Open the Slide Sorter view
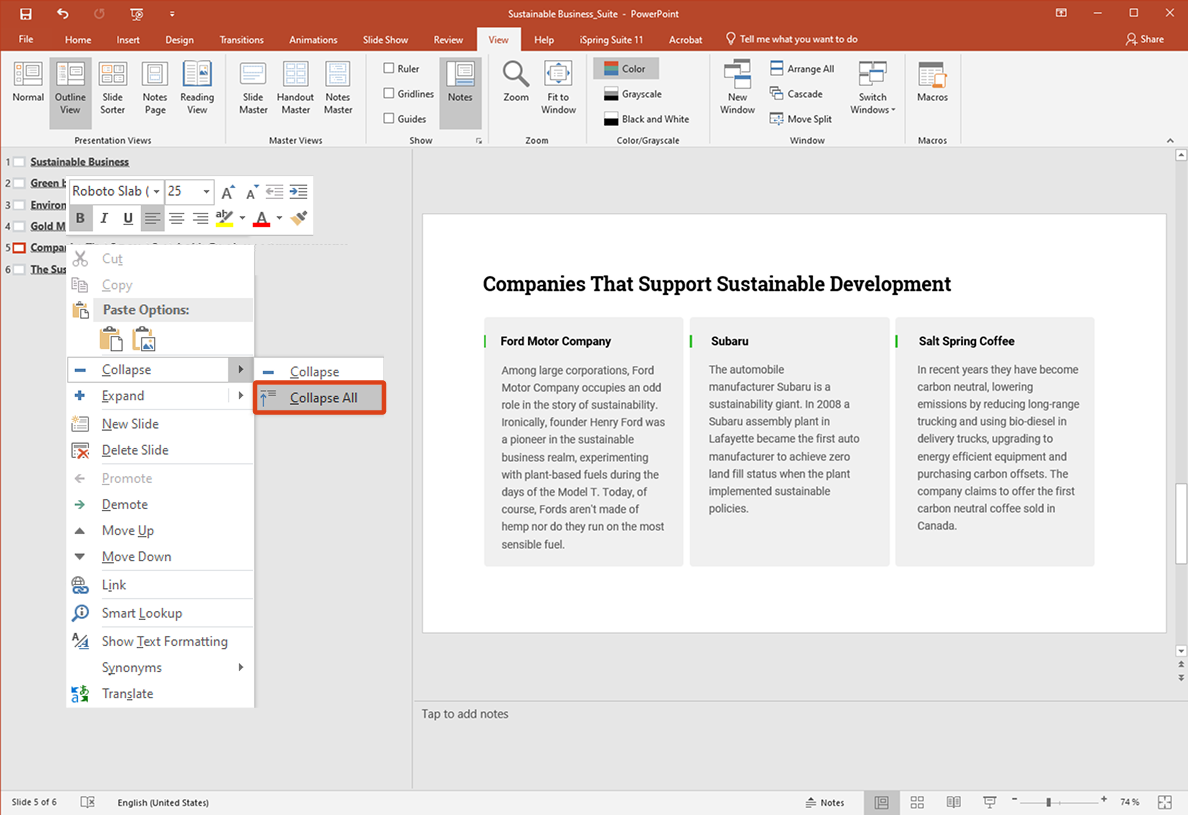This screenshot has height=816, width=1188. click(x=112, y=87)
